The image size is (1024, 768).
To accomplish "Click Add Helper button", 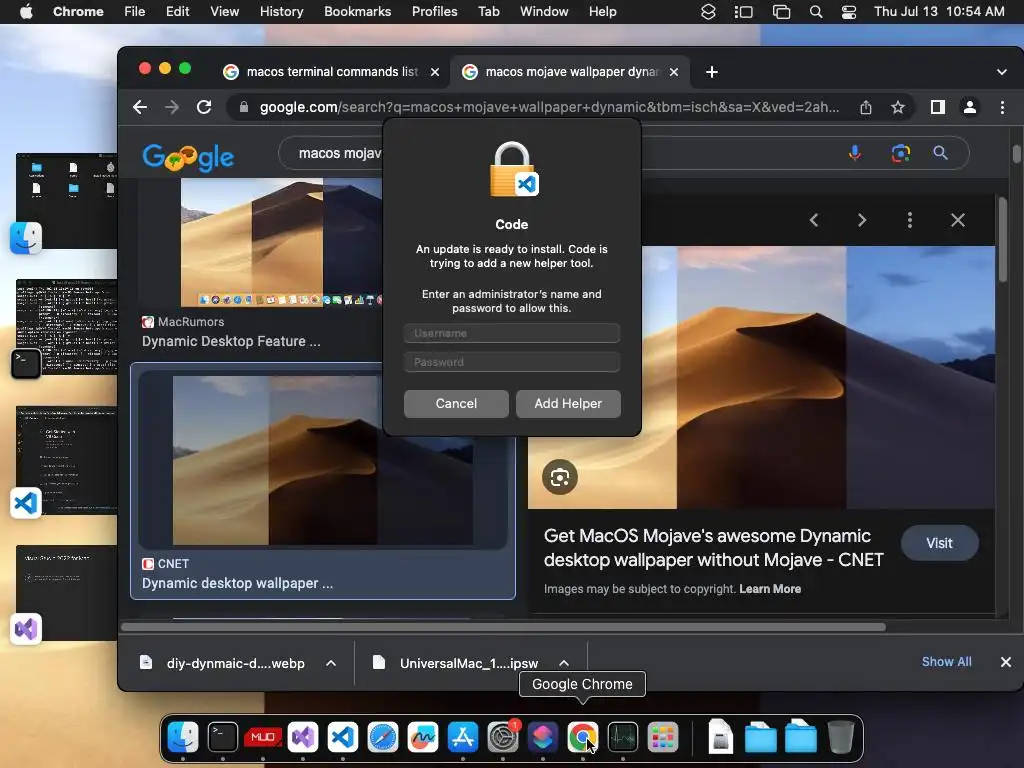I will [x=568, y=404].
